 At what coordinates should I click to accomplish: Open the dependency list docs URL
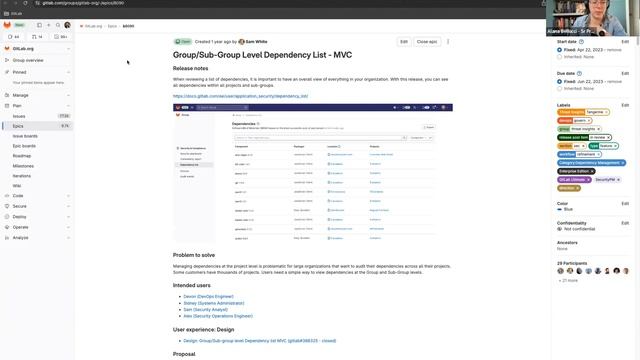coord(240,96)
